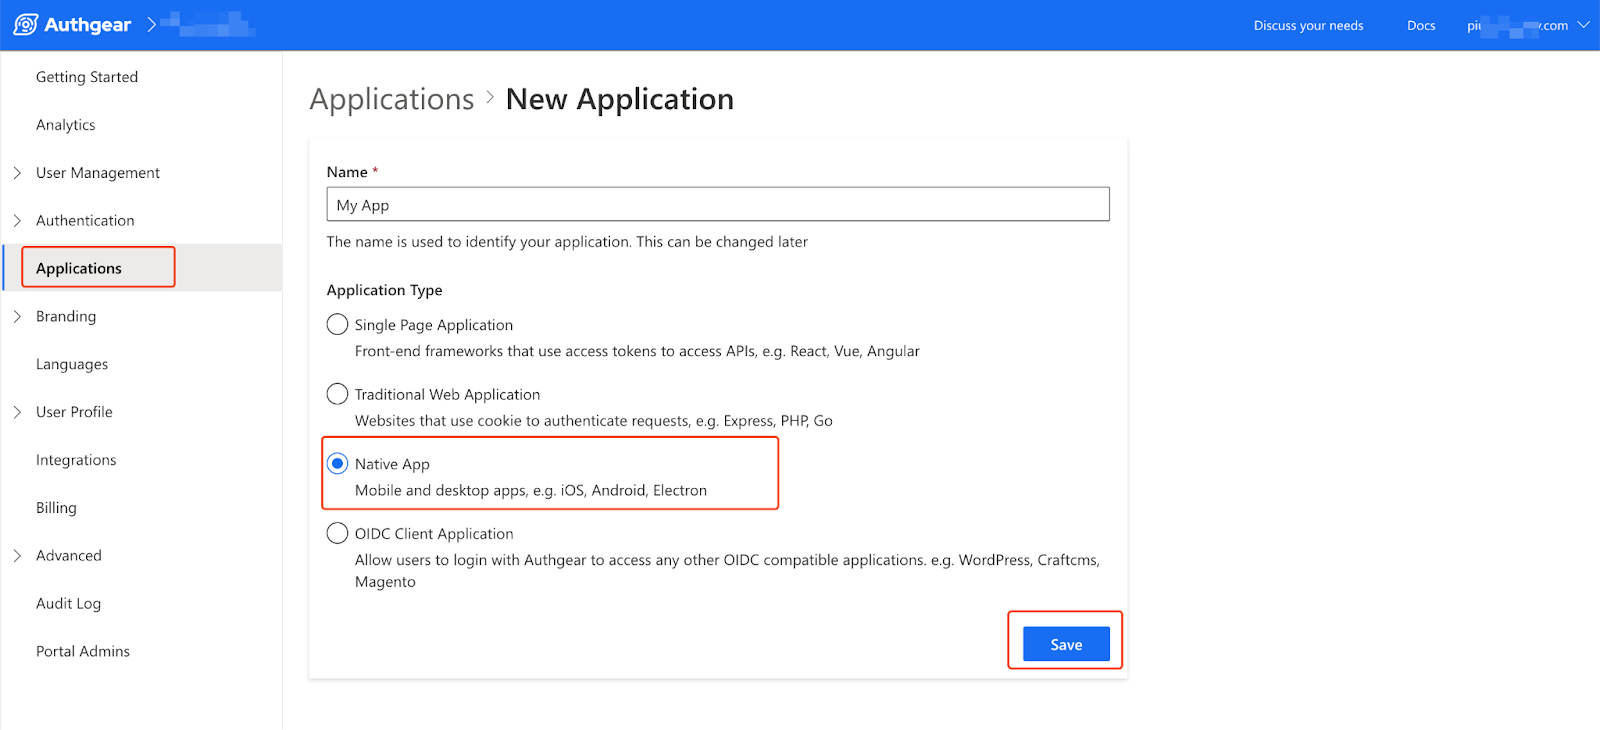The image size is (1600, 730).
Task: Focus the Name input field
Action: pos(718,205)
